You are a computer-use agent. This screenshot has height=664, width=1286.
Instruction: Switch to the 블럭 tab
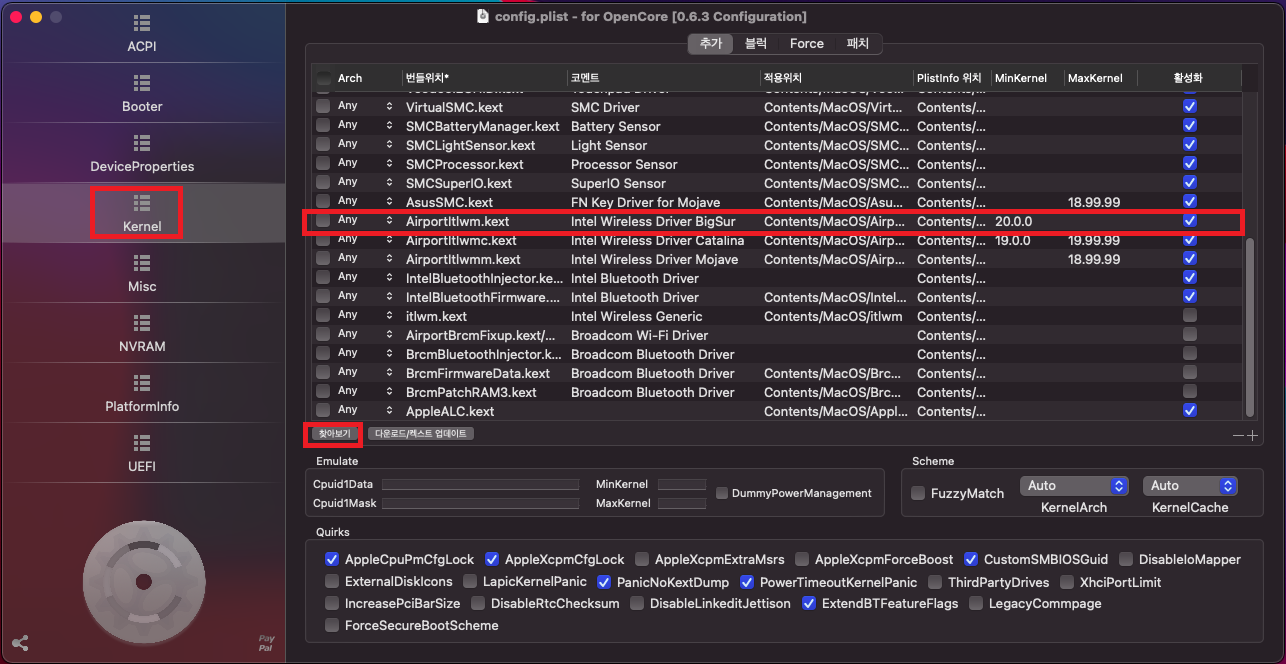(756, 43)
